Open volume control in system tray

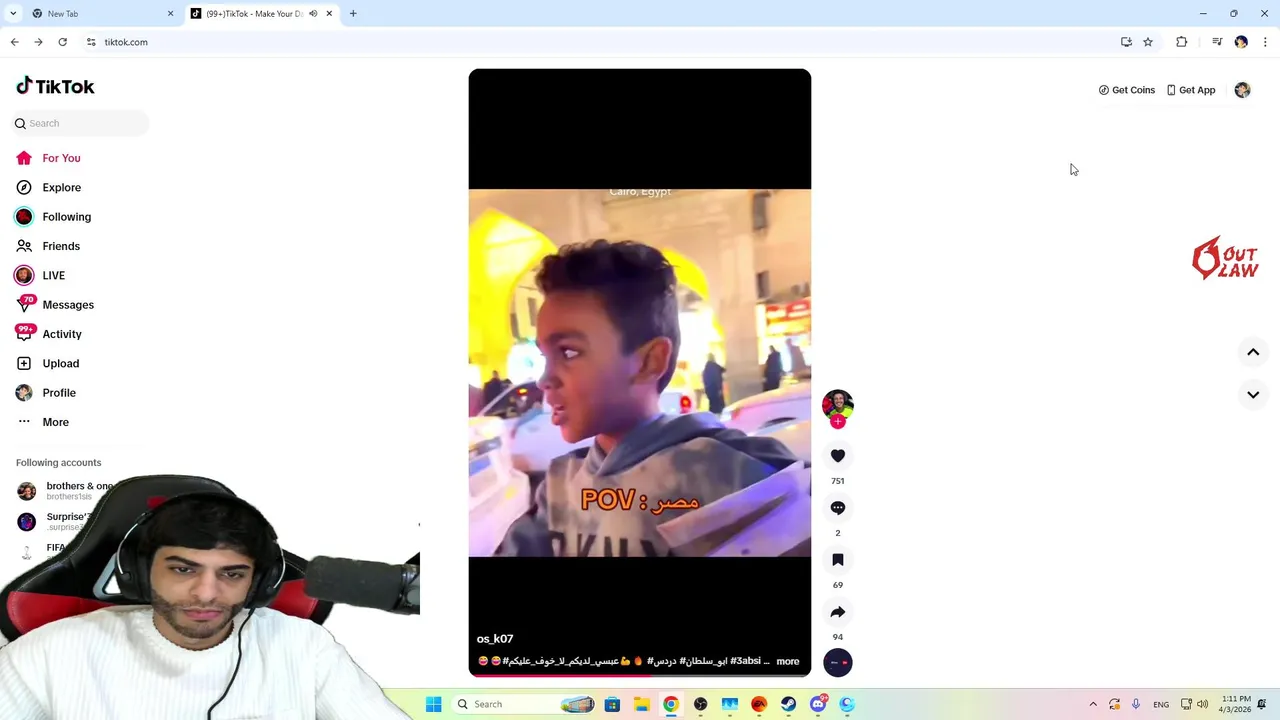pos(1202,704)
